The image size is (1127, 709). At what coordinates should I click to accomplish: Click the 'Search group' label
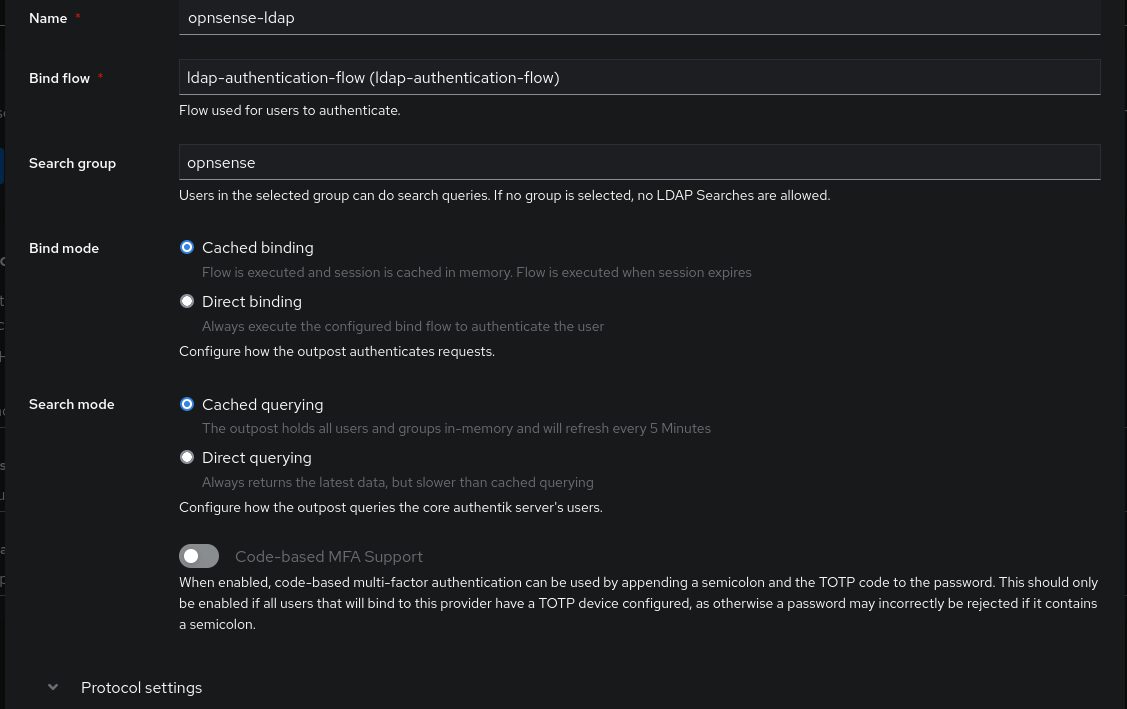click(73, 163)
